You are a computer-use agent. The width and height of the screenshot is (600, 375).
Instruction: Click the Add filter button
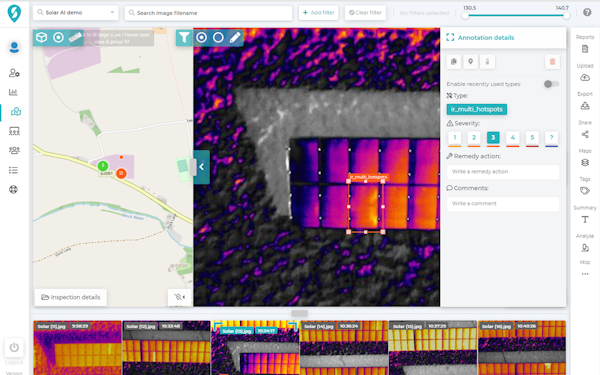pyautogui.click(x=318, y=13)
